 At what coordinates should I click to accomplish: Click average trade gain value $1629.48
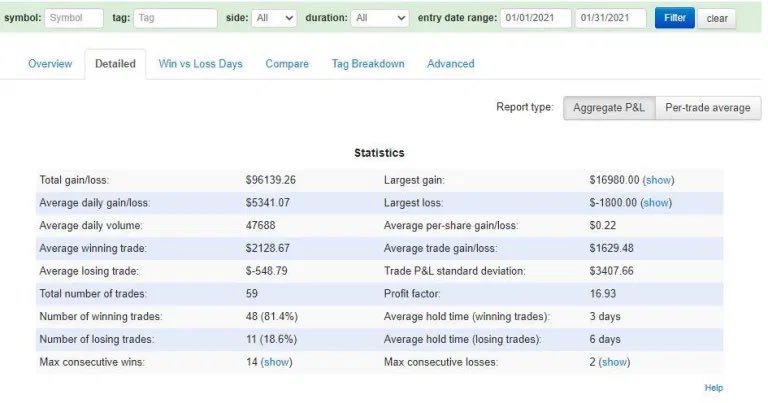click(611, 248)
